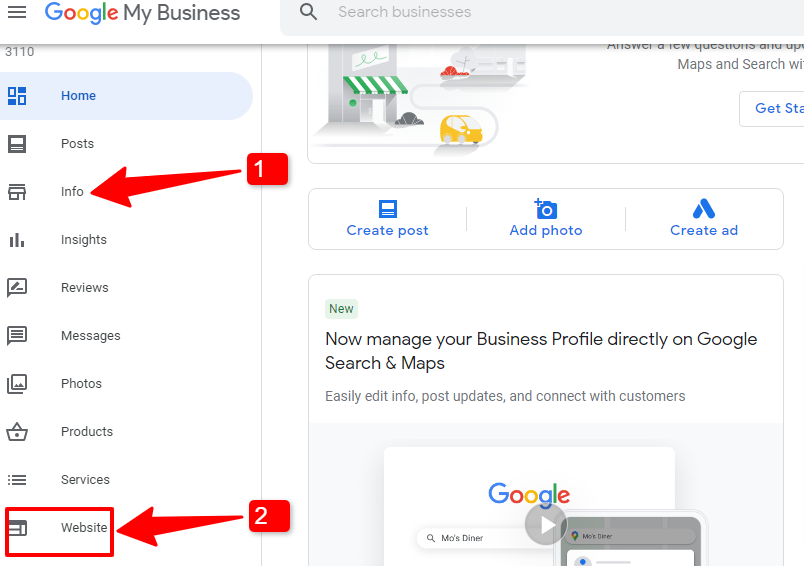Click the Create ad label

point(704,231)
